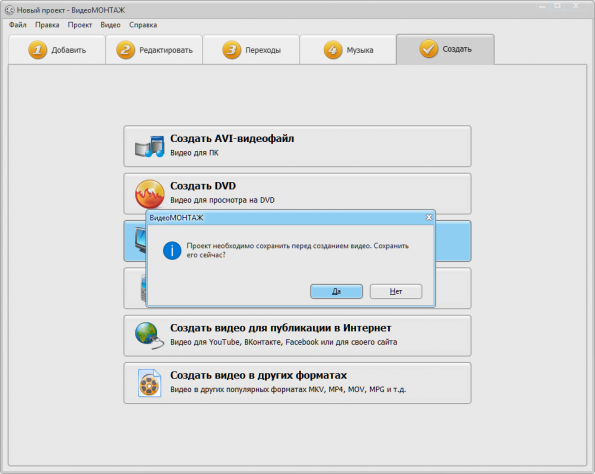Choose Создать видео в других форматах
Screen dimensions: 595x474
click(298, 383)
